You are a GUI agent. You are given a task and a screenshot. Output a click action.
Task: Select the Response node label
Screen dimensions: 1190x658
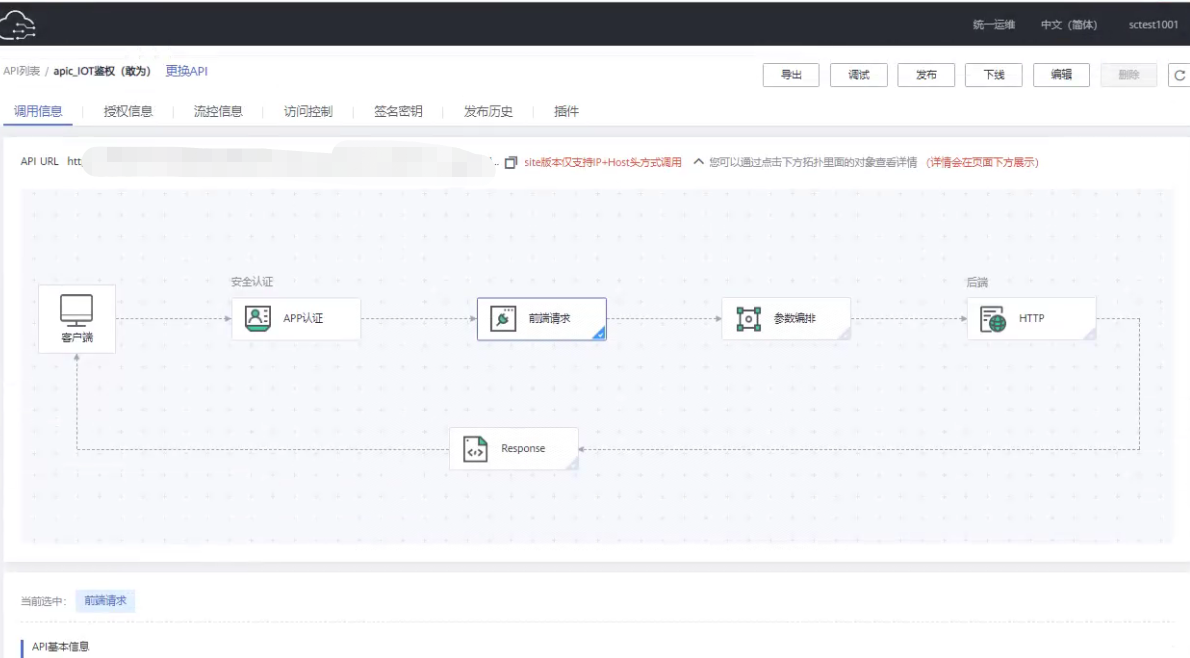point(523,449)
